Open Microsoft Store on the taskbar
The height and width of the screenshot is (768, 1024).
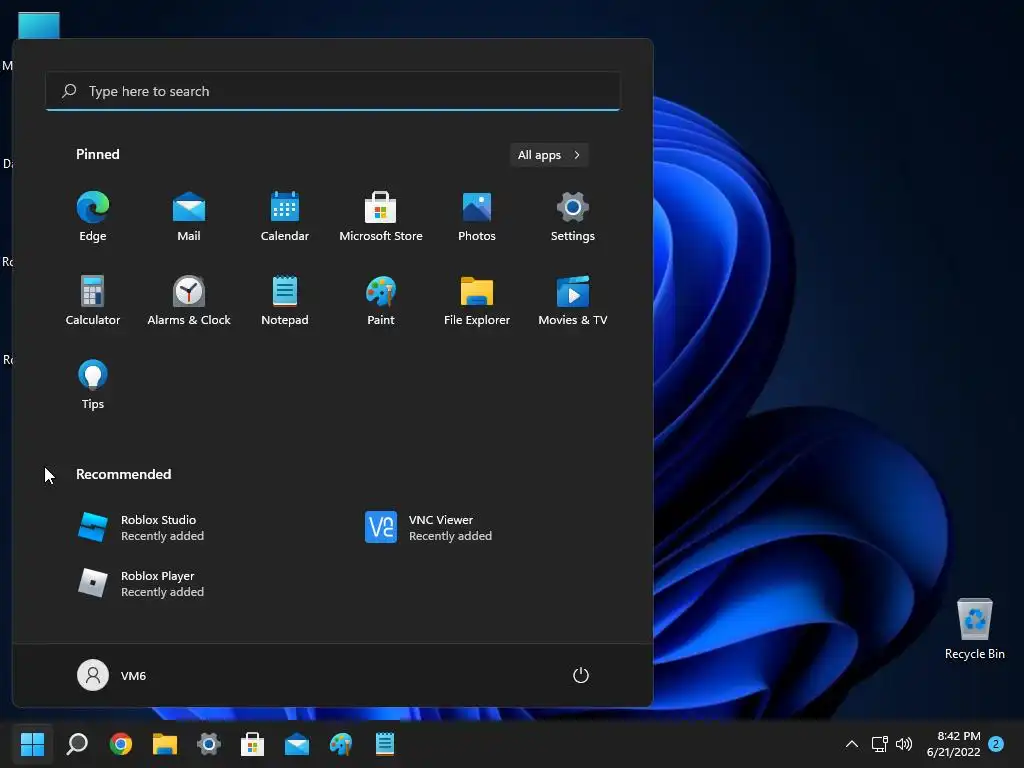[x=253, y=743]
